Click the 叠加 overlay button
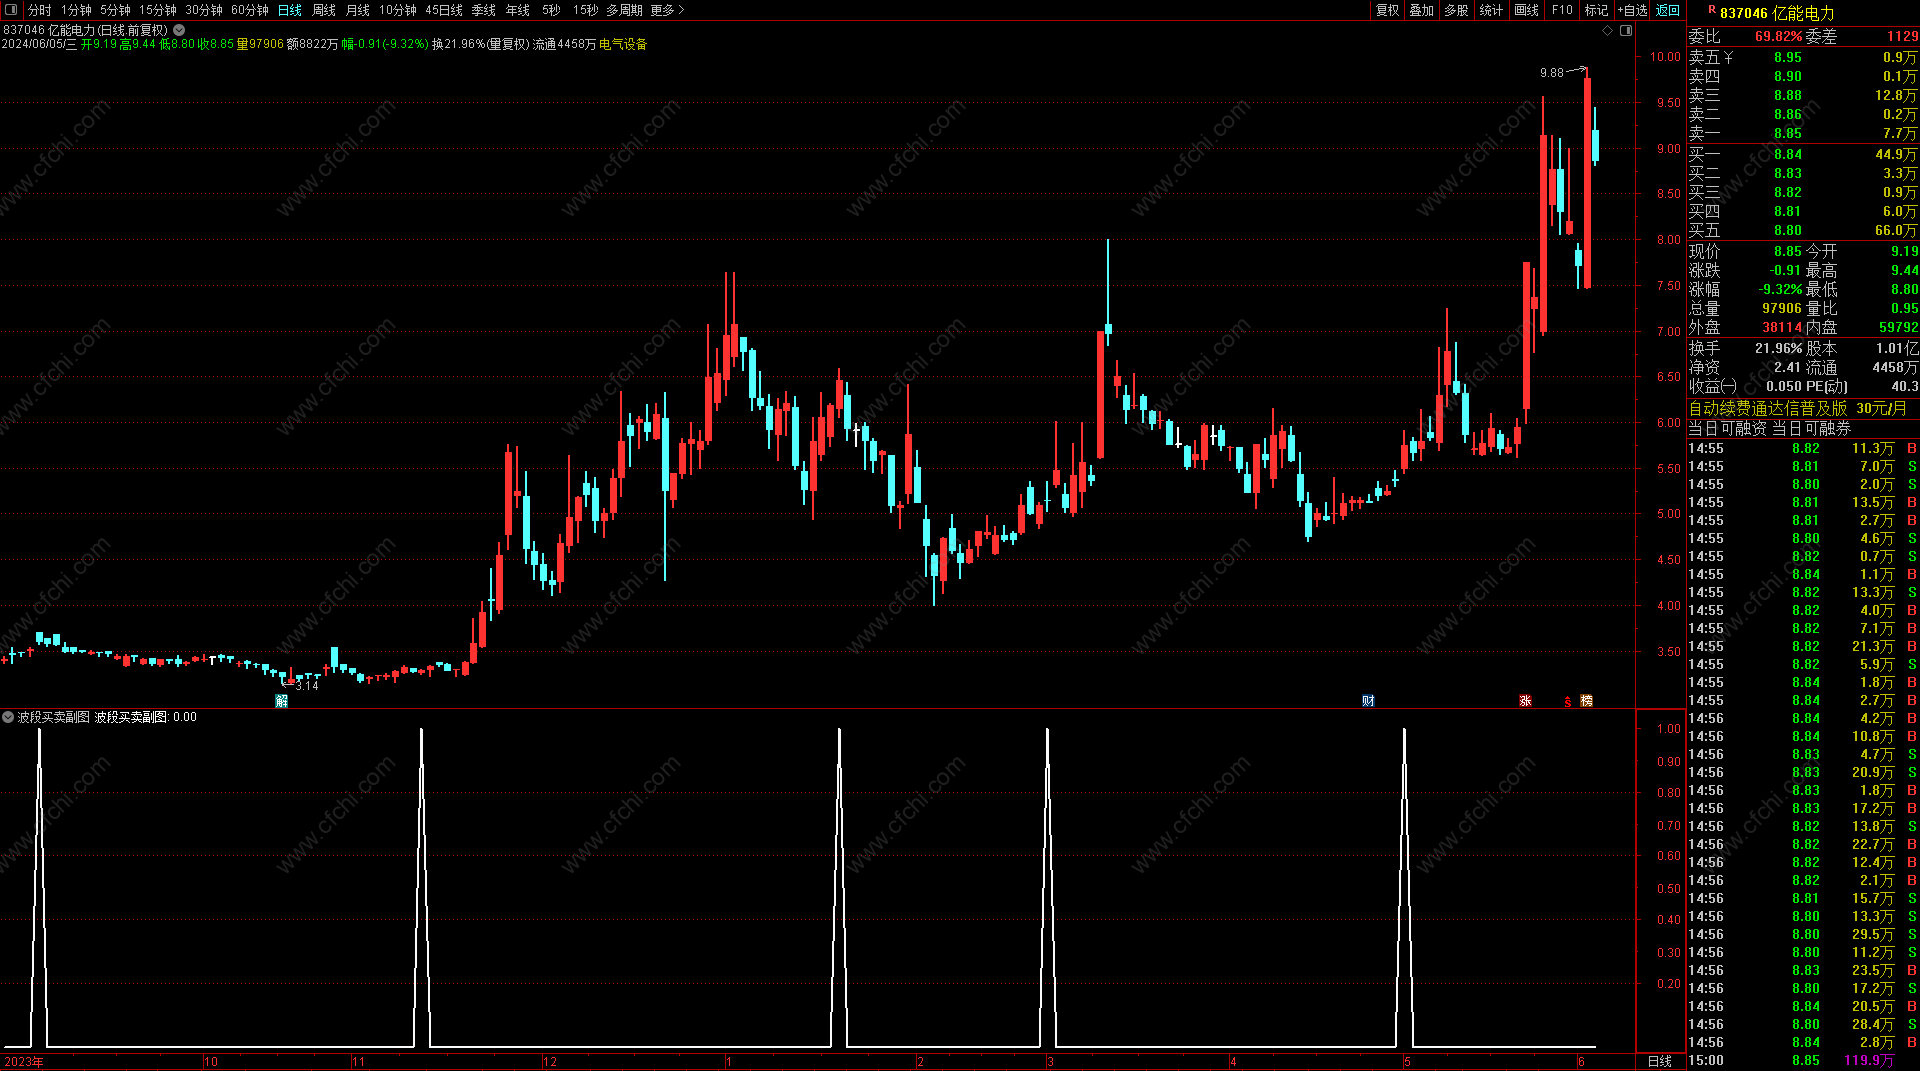This screenshot has height=1071, width=1920. 1422,10
